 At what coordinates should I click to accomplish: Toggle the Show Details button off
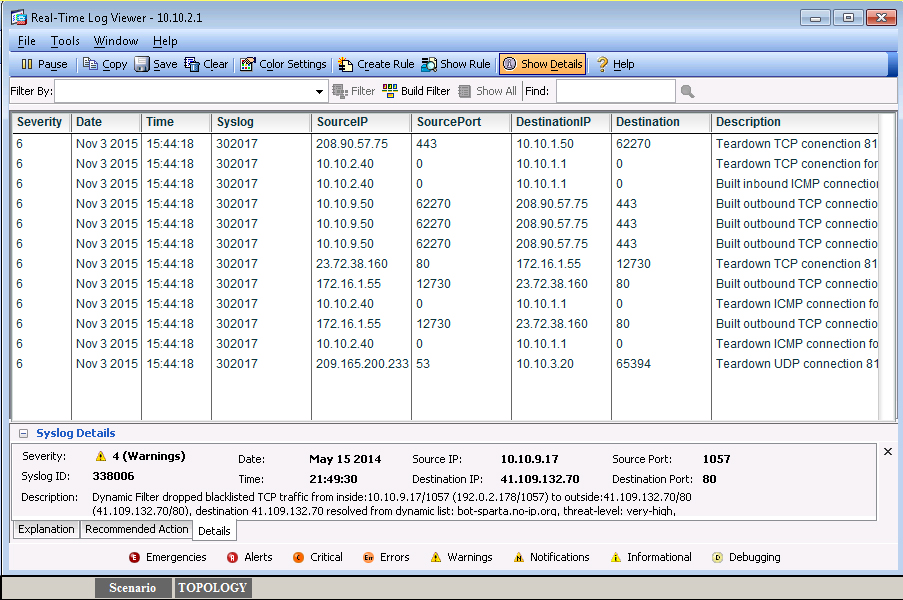click(542, 64)
